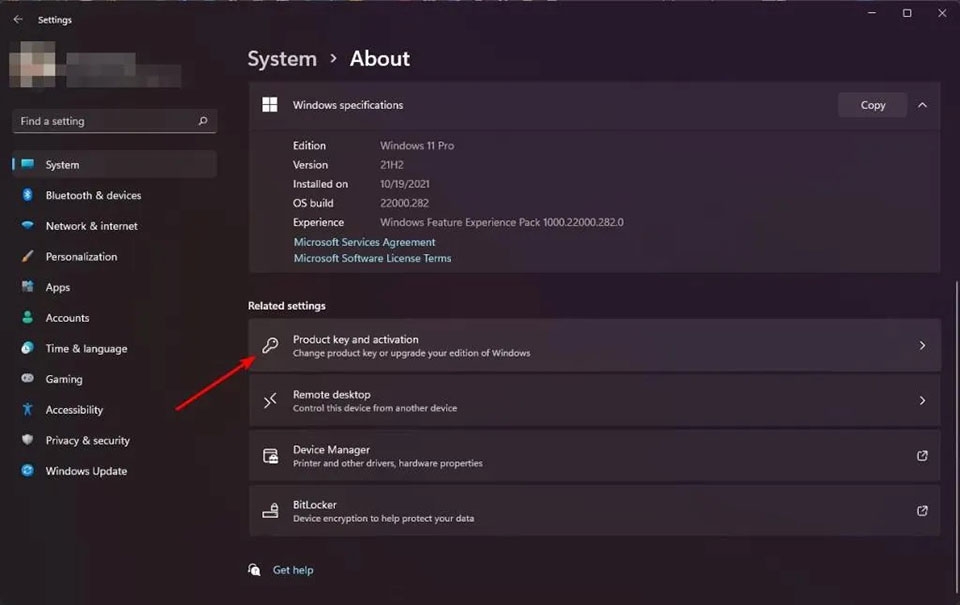Viewport: 960px width, 605px height.
Task: Click the System monitor icon in sidebar
Action: [x=28, y=164]
